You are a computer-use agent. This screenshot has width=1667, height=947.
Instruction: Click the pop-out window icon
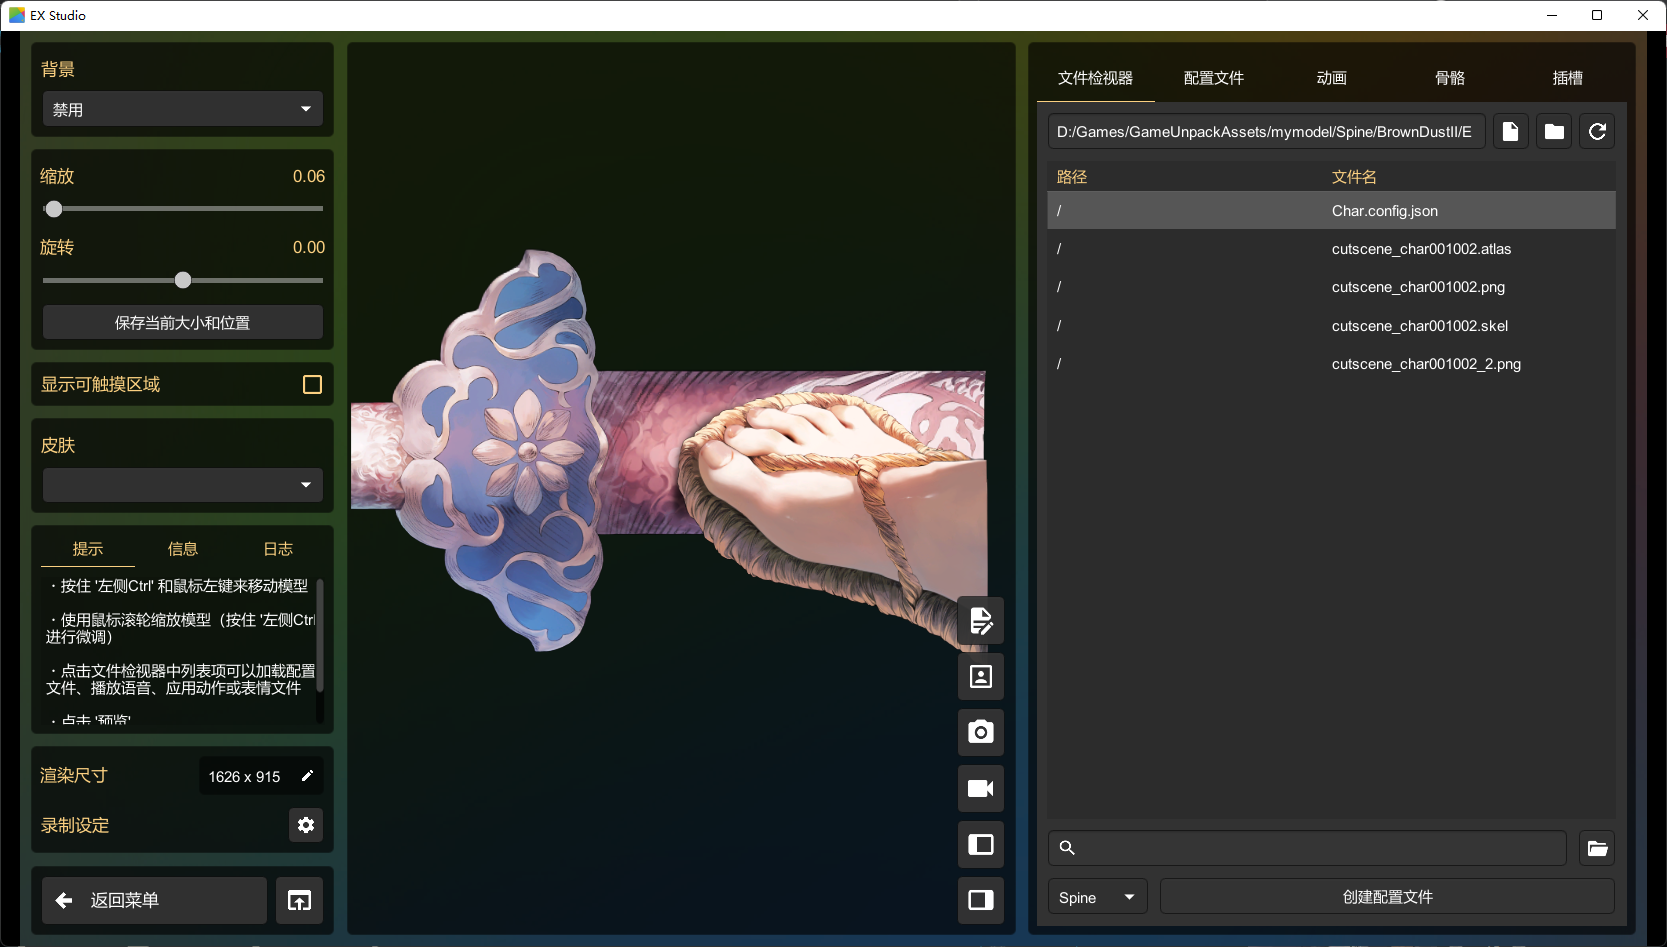[299, 901]
